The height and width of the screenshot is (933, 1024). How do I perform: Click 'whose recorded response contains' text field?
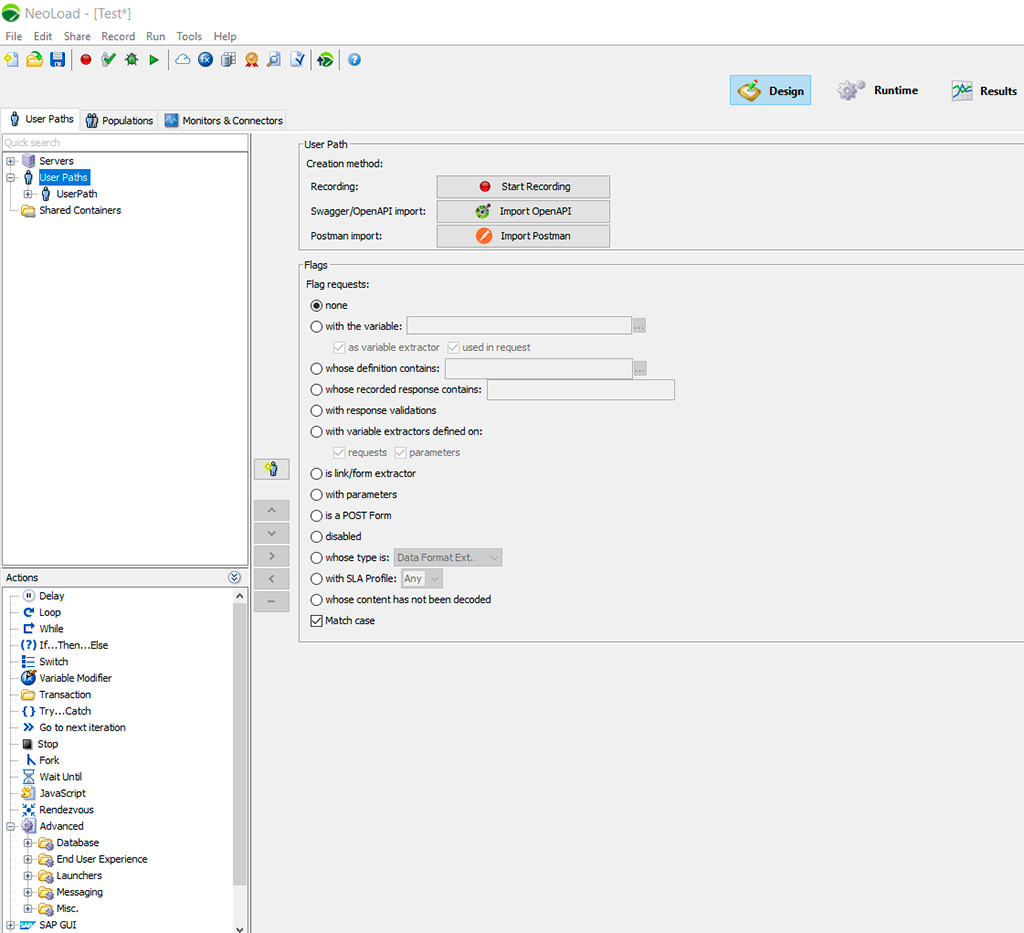[581, 390]
